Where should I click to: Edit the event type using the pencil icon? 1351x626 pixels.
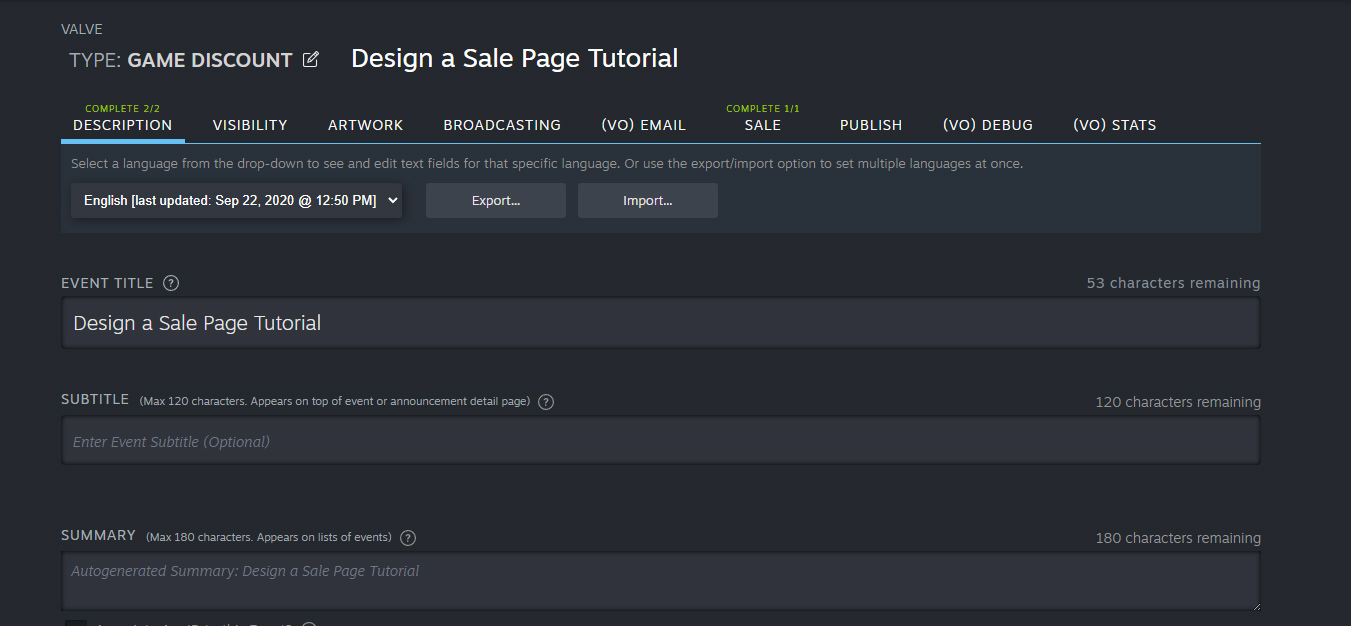pyautogui.click(x=310, y=59)
